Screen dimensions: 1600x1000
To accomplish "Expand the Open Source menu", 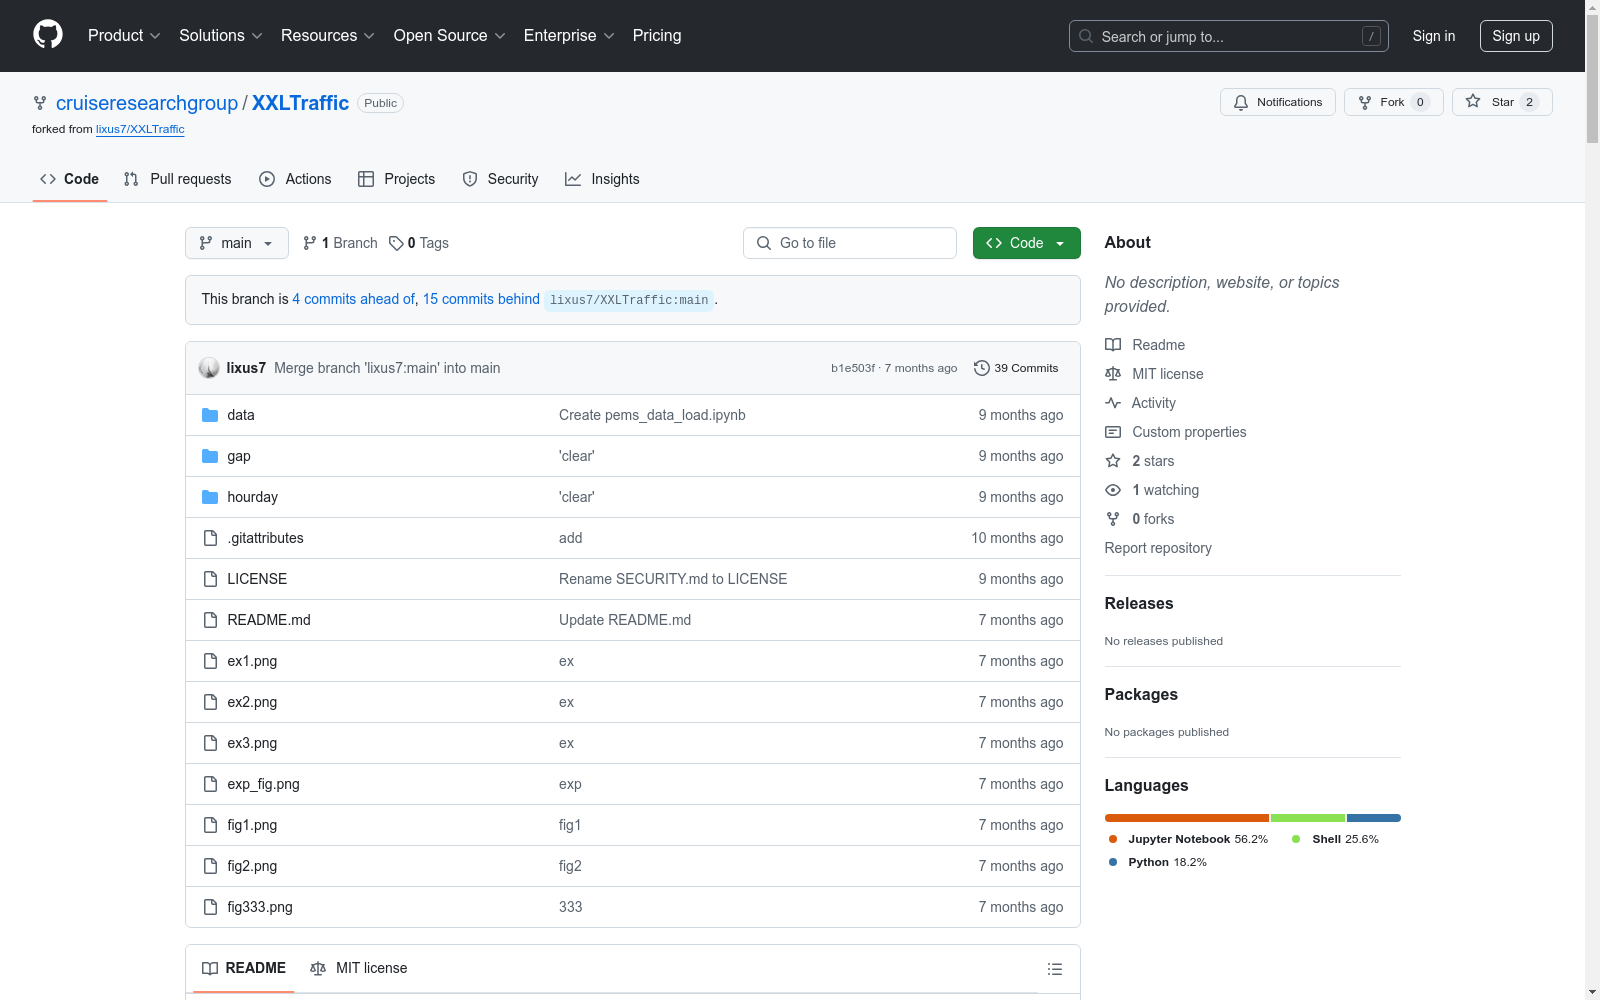I will pos(450,35).
